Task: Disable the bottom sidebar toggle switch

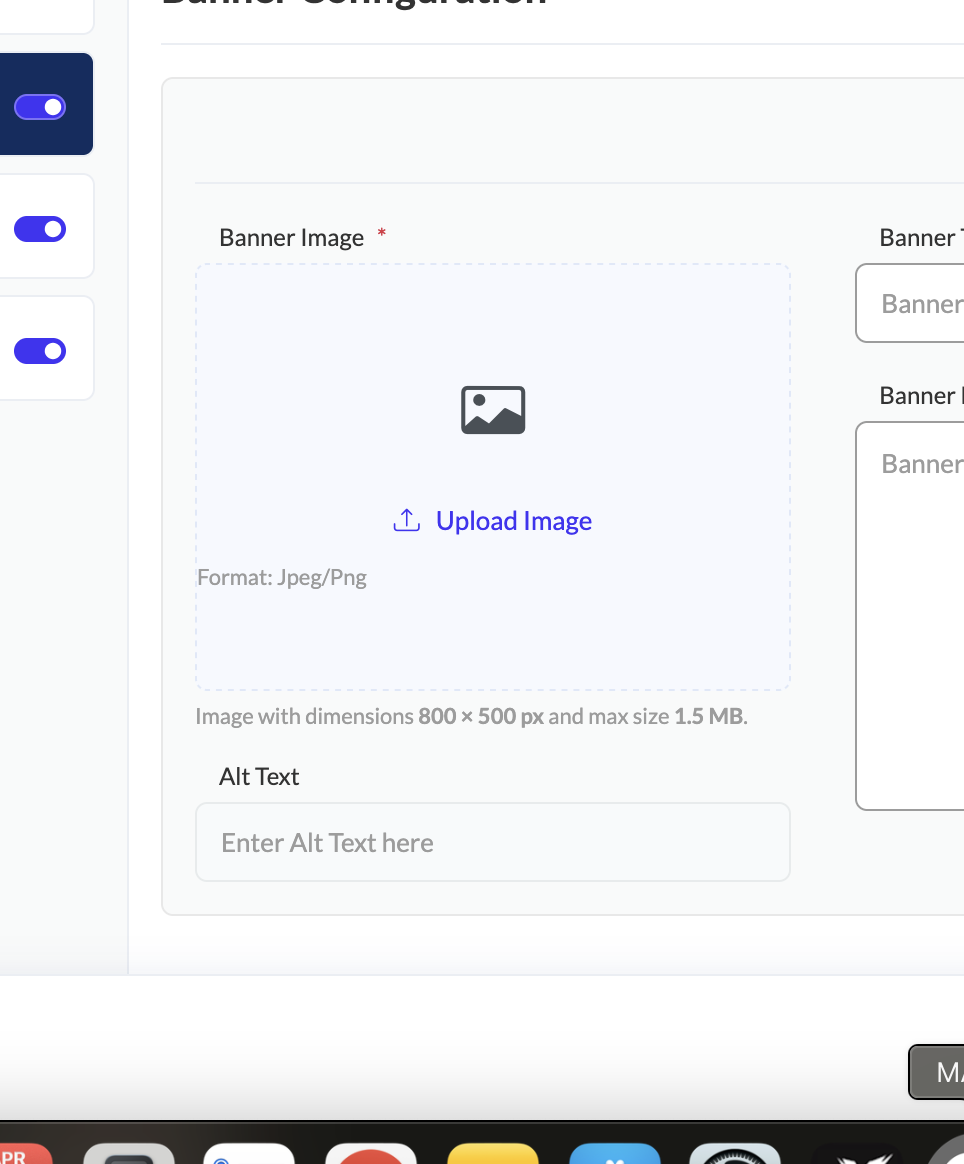Action: pos(40,351)
